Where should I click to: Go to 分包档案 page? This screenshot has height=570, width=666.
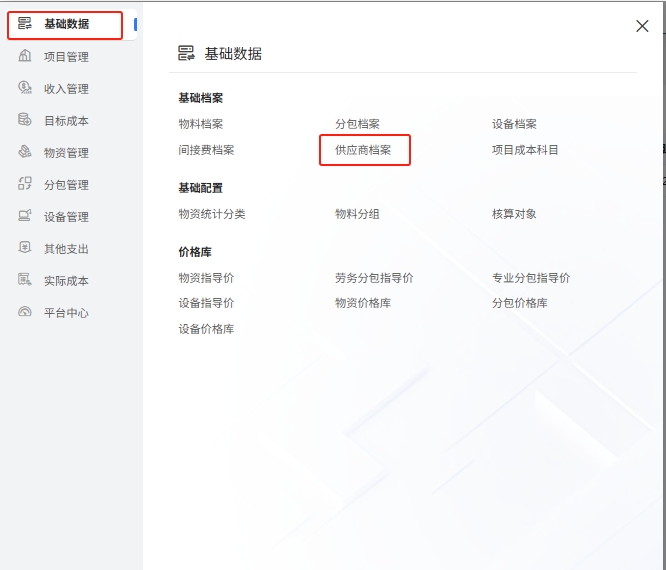click(x=357, y=124)
